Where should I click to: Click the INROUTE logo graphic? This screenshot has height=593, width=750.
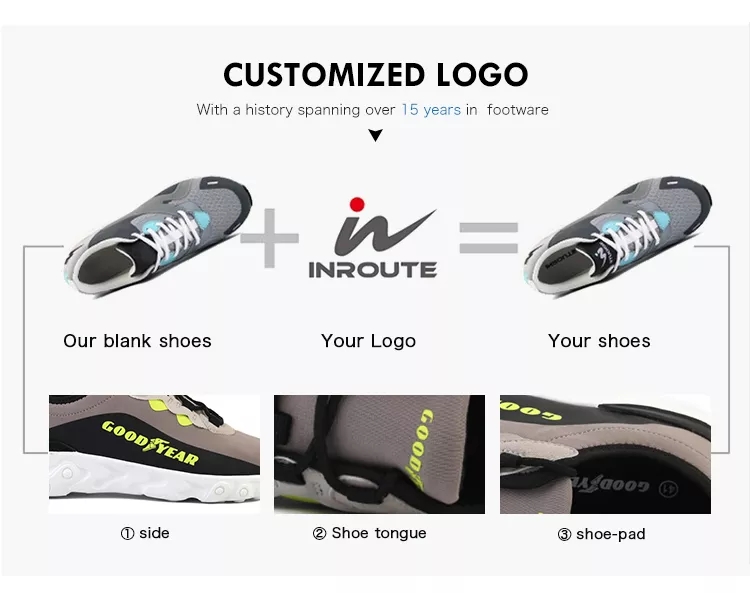point(373,238)
